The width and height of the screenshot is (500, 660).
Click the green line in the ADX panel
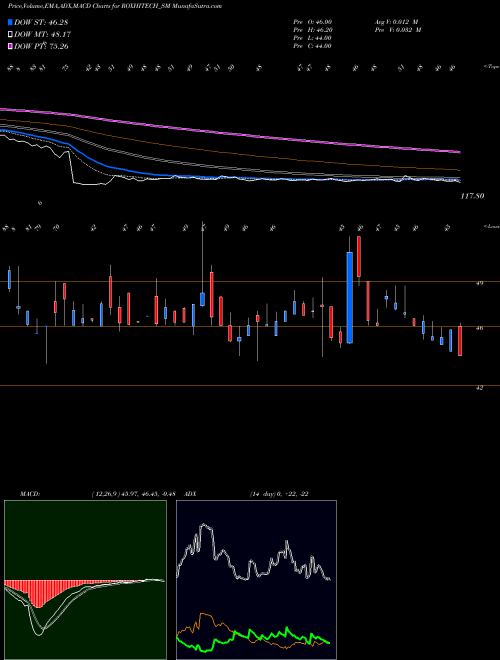pos(253,639)
